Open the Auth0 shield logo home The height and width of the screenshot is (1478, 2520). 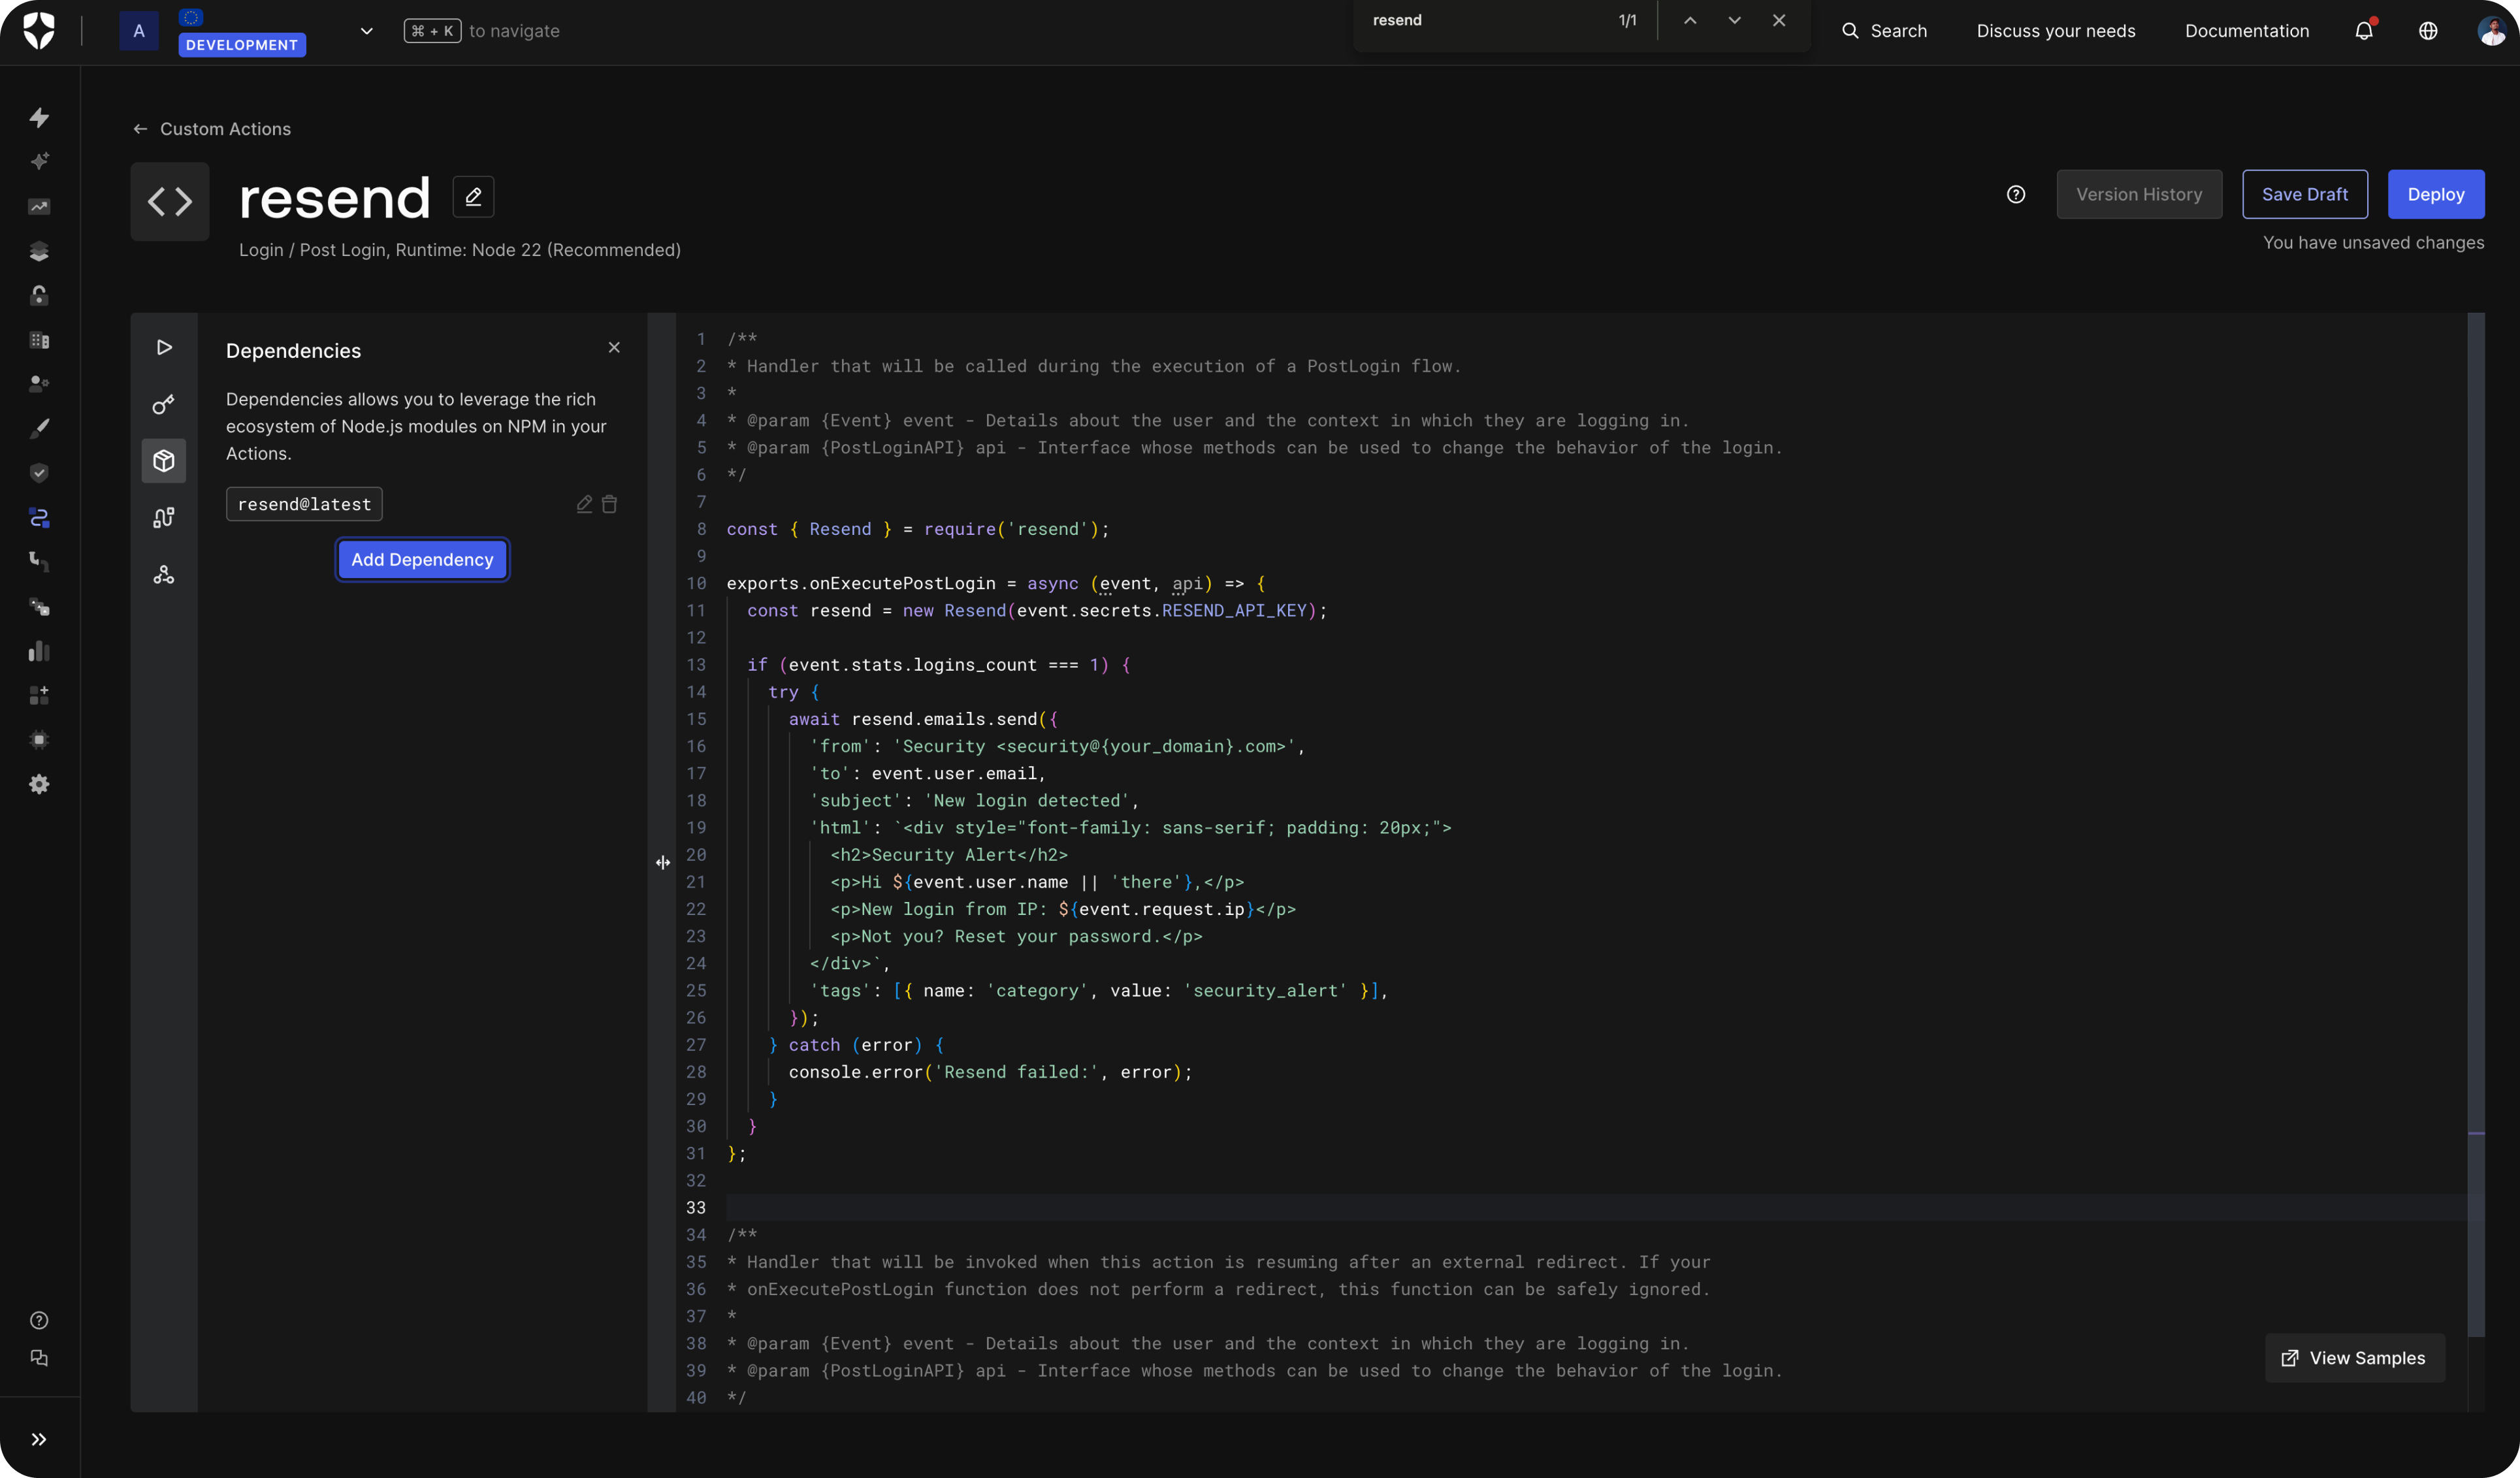(x=39, y=30)
